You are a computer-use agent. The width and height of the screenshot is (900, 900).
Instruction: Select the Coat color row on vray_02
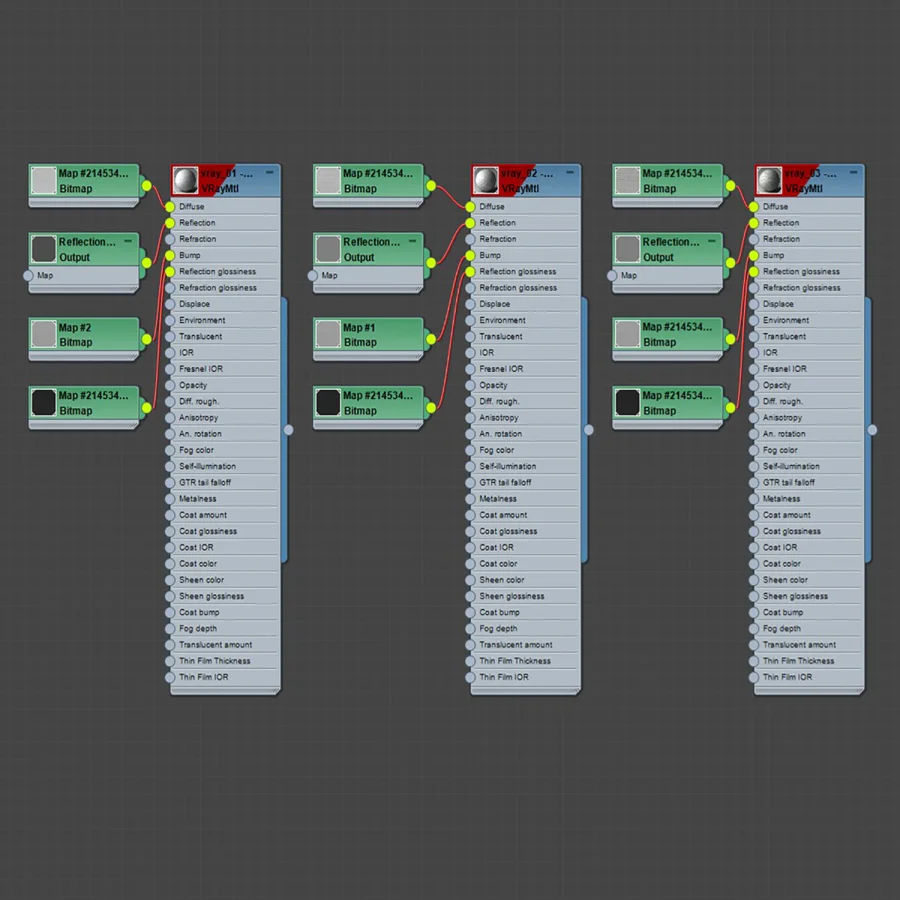click(x=526, y=564)
